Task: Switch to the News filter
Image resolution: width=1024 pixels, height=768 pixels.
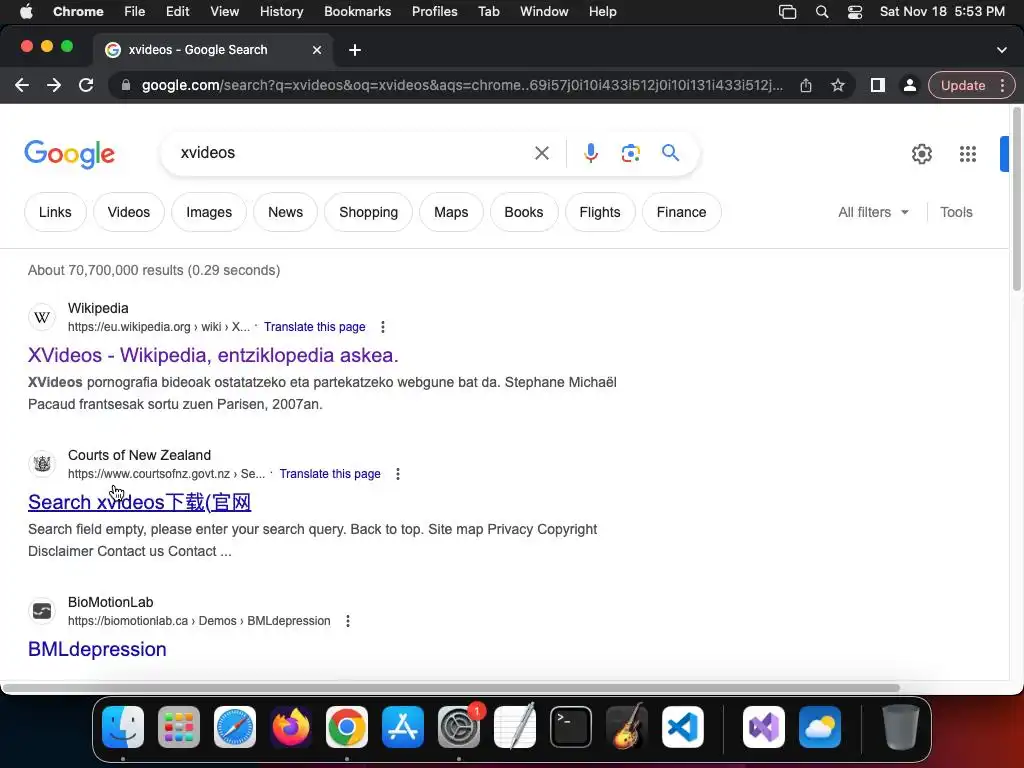Action: (x=285, y=212)
